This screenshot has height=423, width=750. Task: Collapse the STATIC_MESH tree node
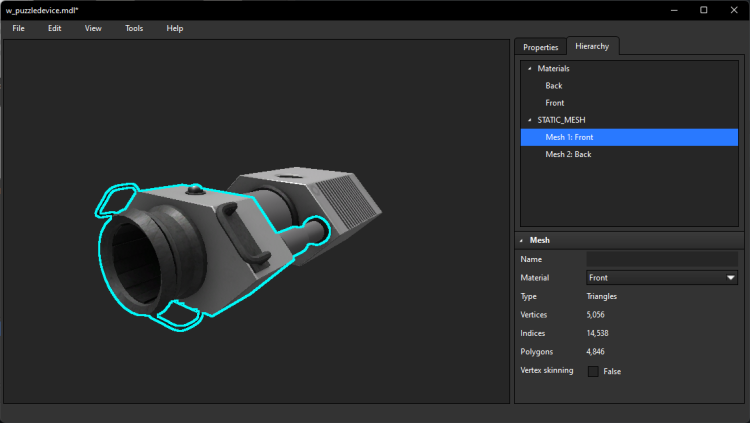(x=529, y=120)
